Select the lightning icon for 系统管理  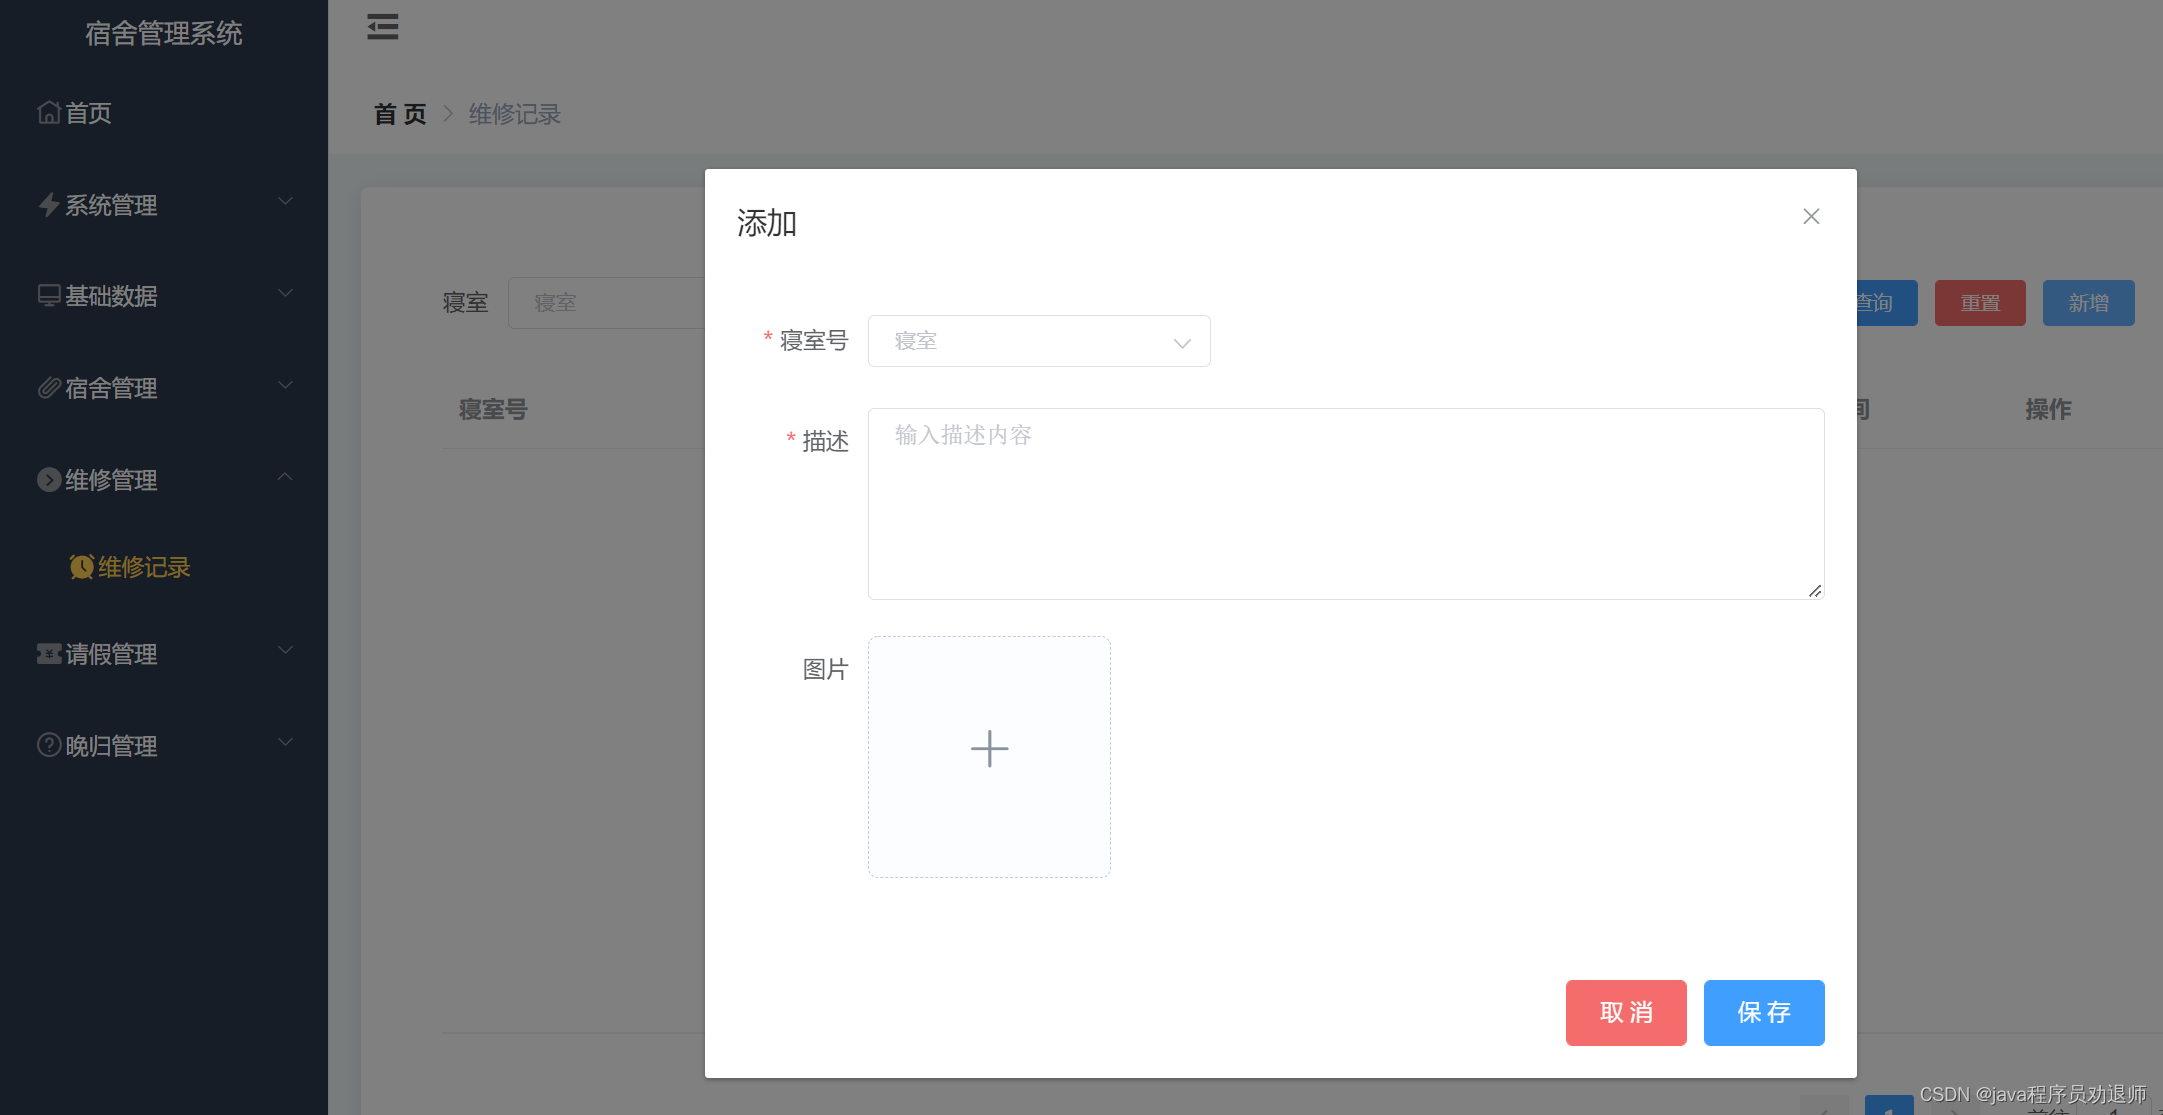click(x=49, y=205)
